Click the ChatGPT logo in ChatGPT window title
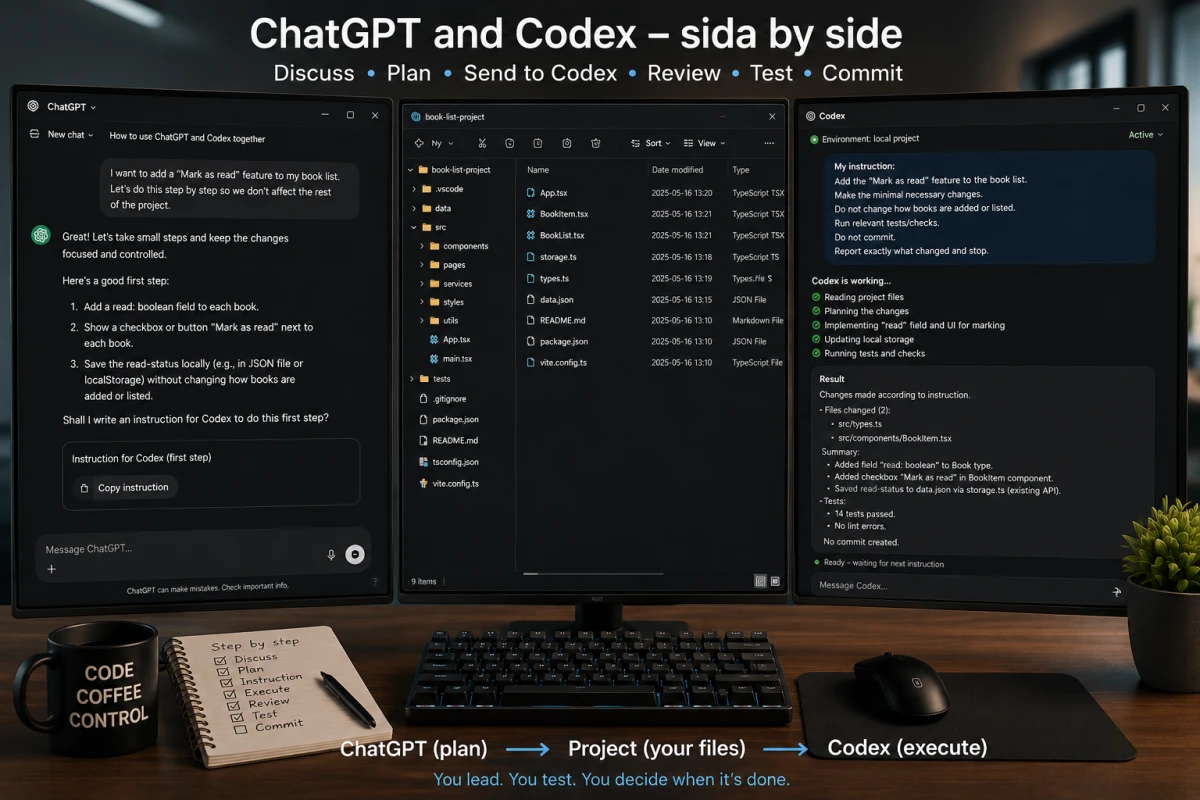Viewport: 1200px width, 800px height. [33, 106]
